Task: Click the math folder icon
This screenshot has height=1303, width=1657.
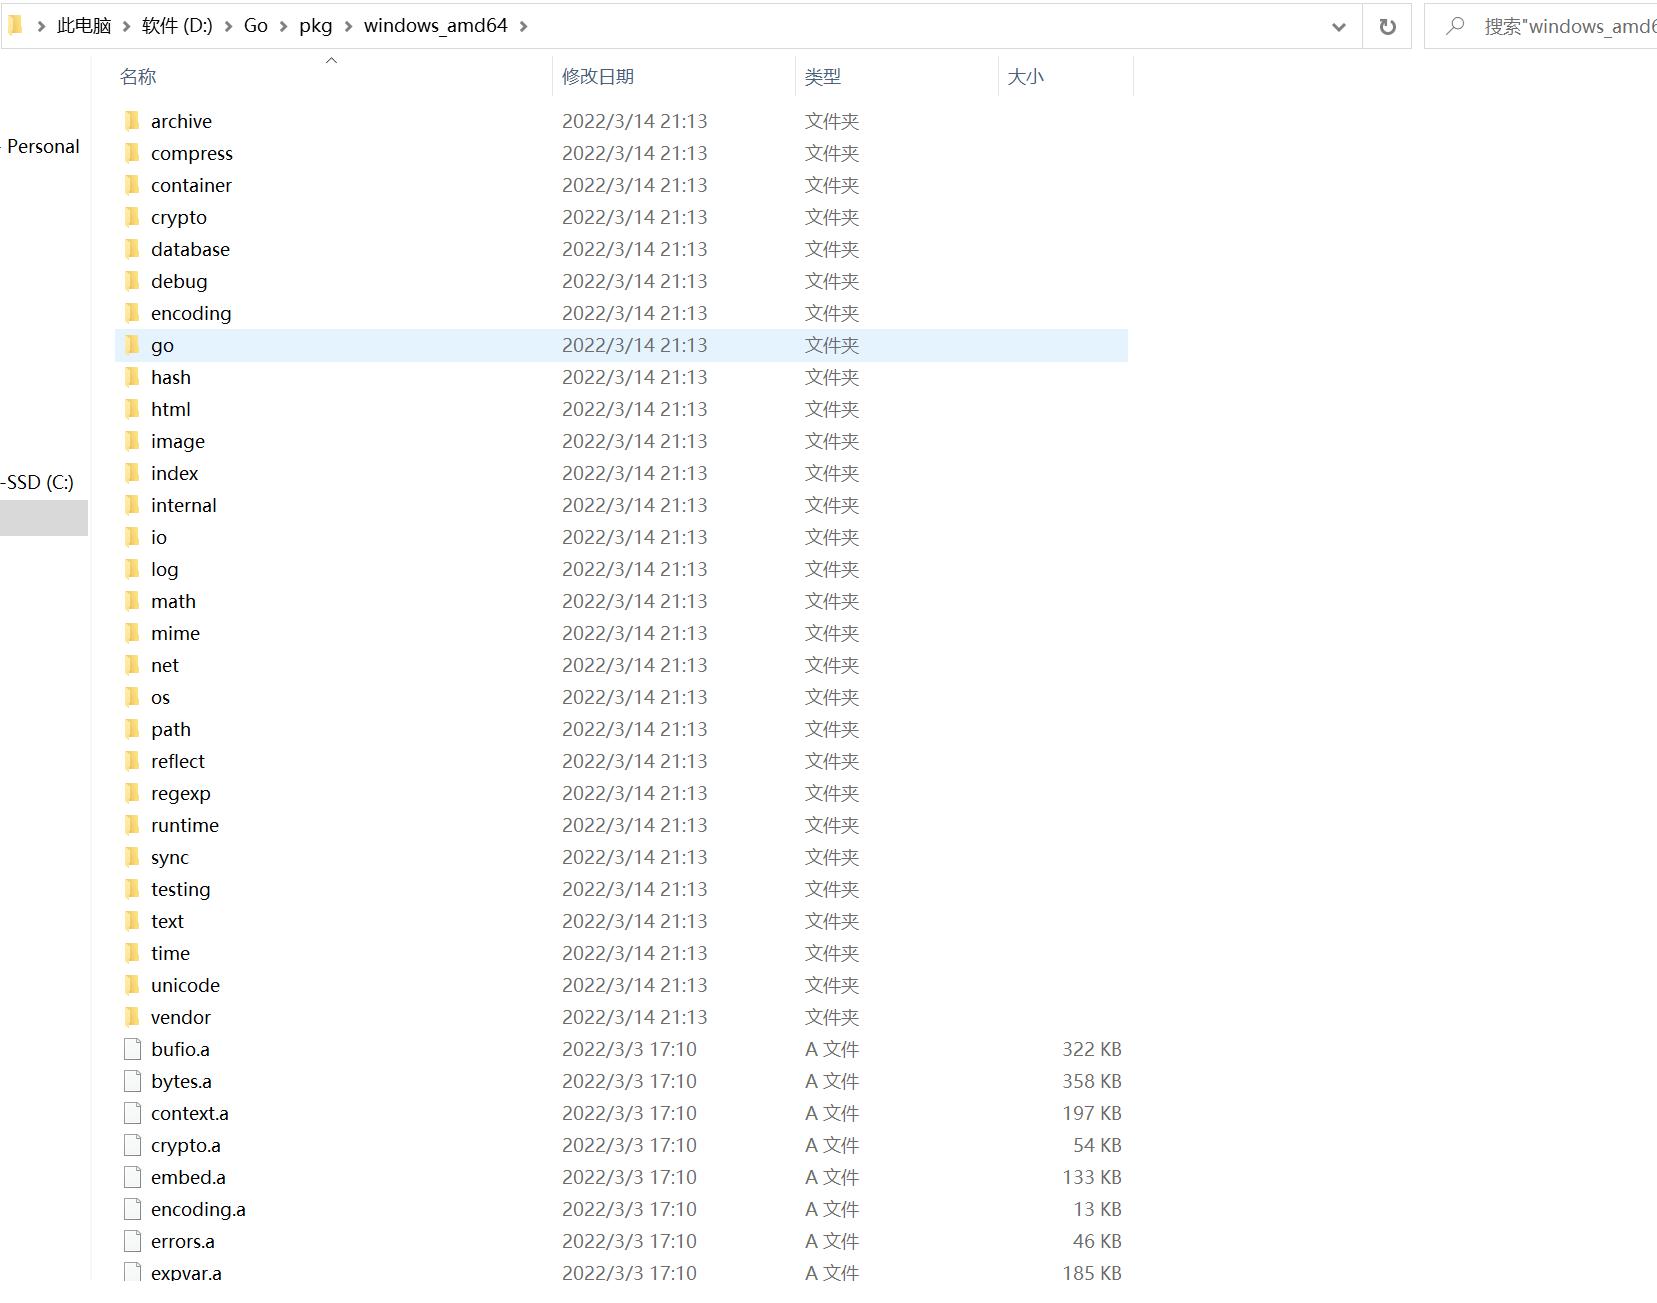Action: point(132,601)
